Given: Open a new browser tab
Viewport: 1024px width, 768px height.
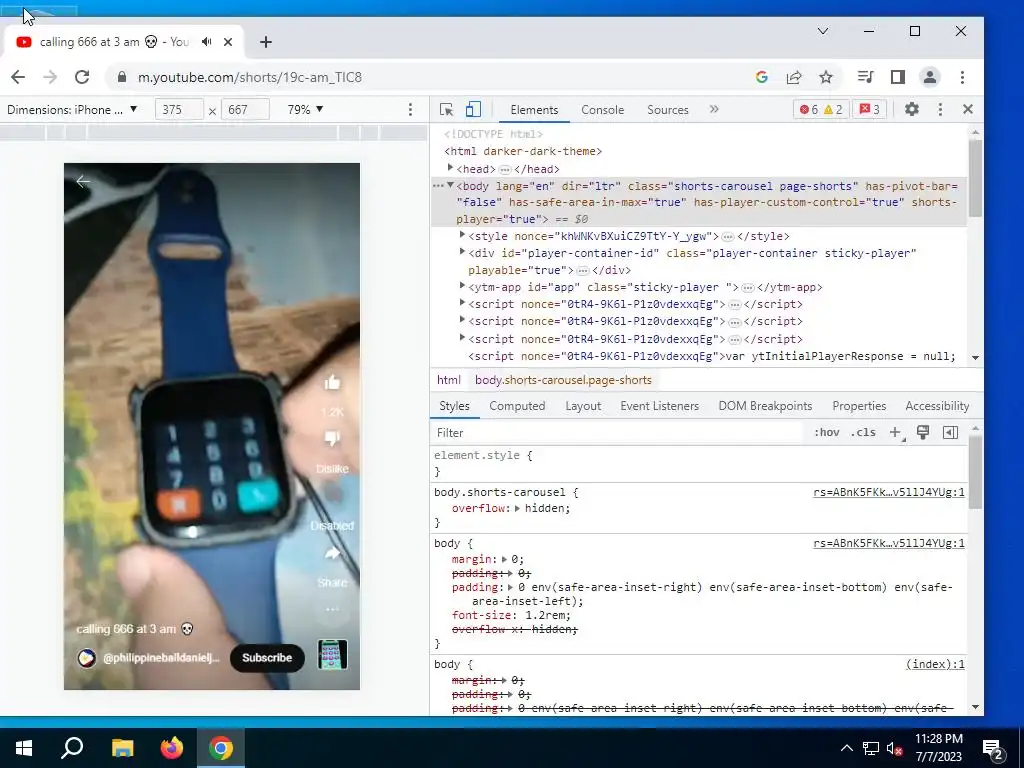Looking at the screenshot, I should click(x=266, y=42).
